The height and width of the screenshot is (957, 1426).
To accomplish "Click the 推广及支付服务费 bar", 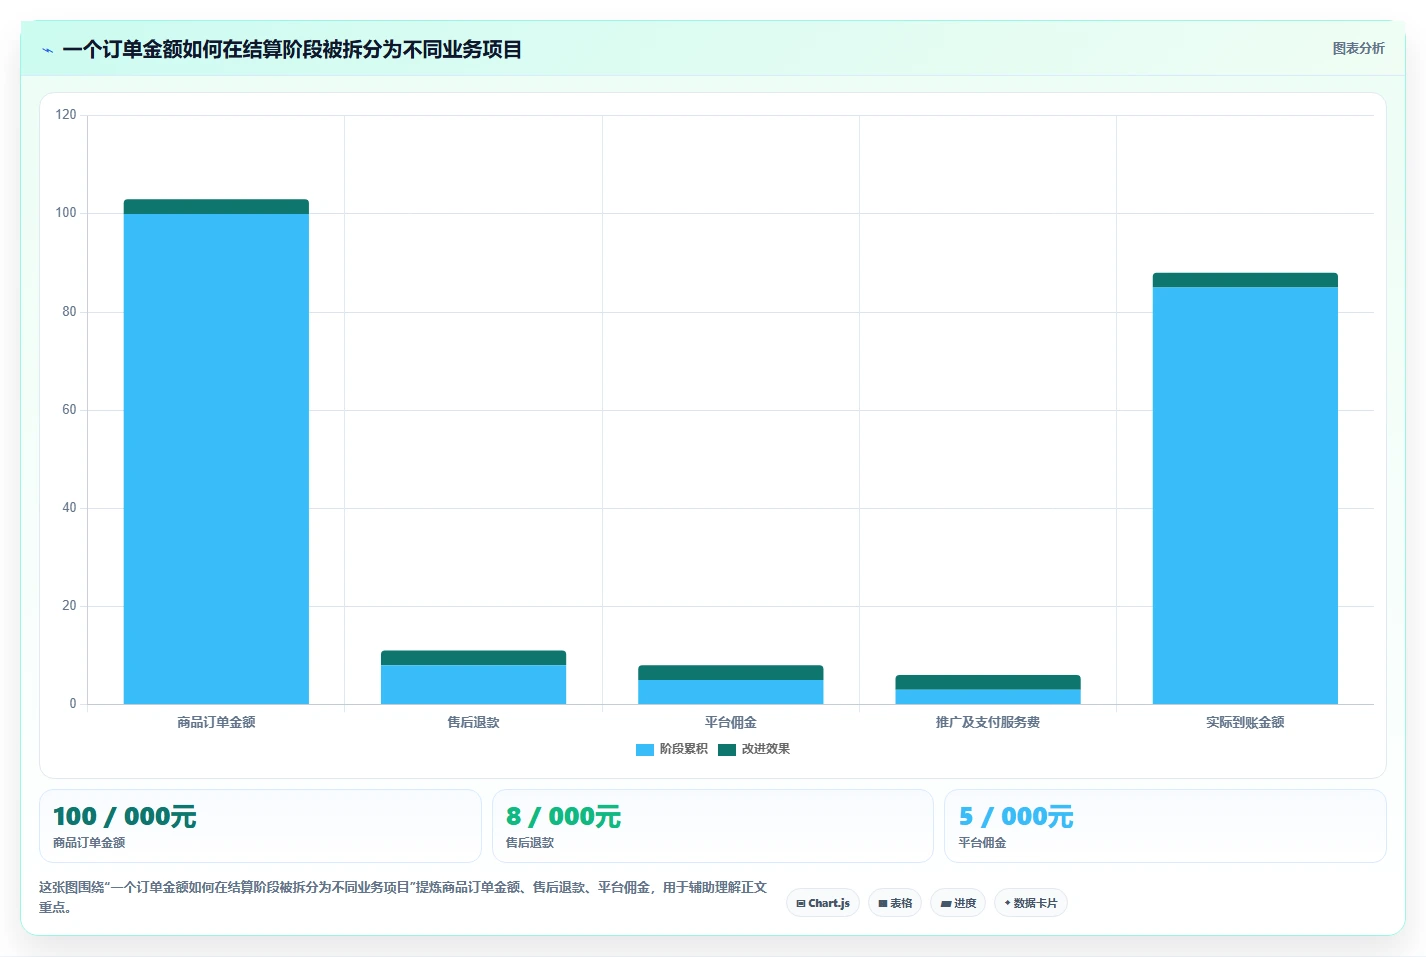I will tap(988, 690).
